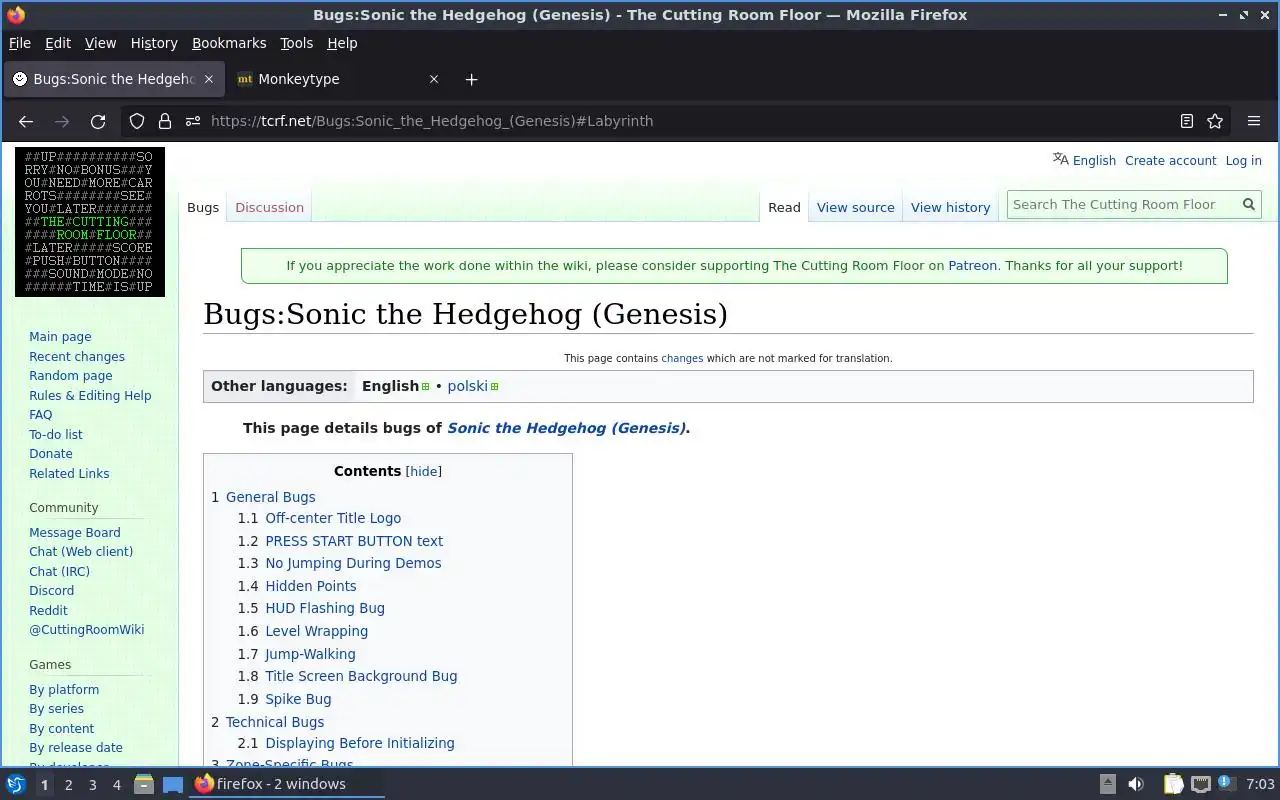Open the polski translation link
The width and height of the screenshot is (1280, 800).
pos(467,386)
